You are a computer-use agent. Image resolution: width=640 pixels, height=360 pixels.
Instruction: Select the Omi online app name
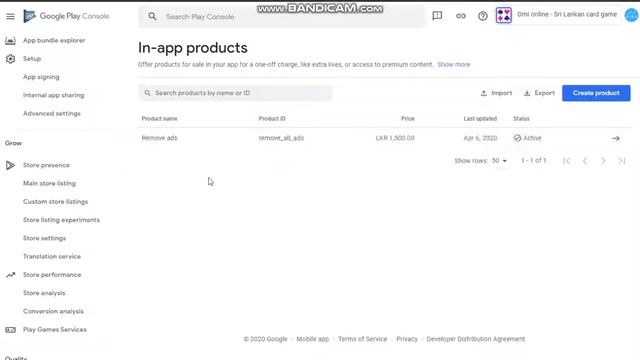567,15
